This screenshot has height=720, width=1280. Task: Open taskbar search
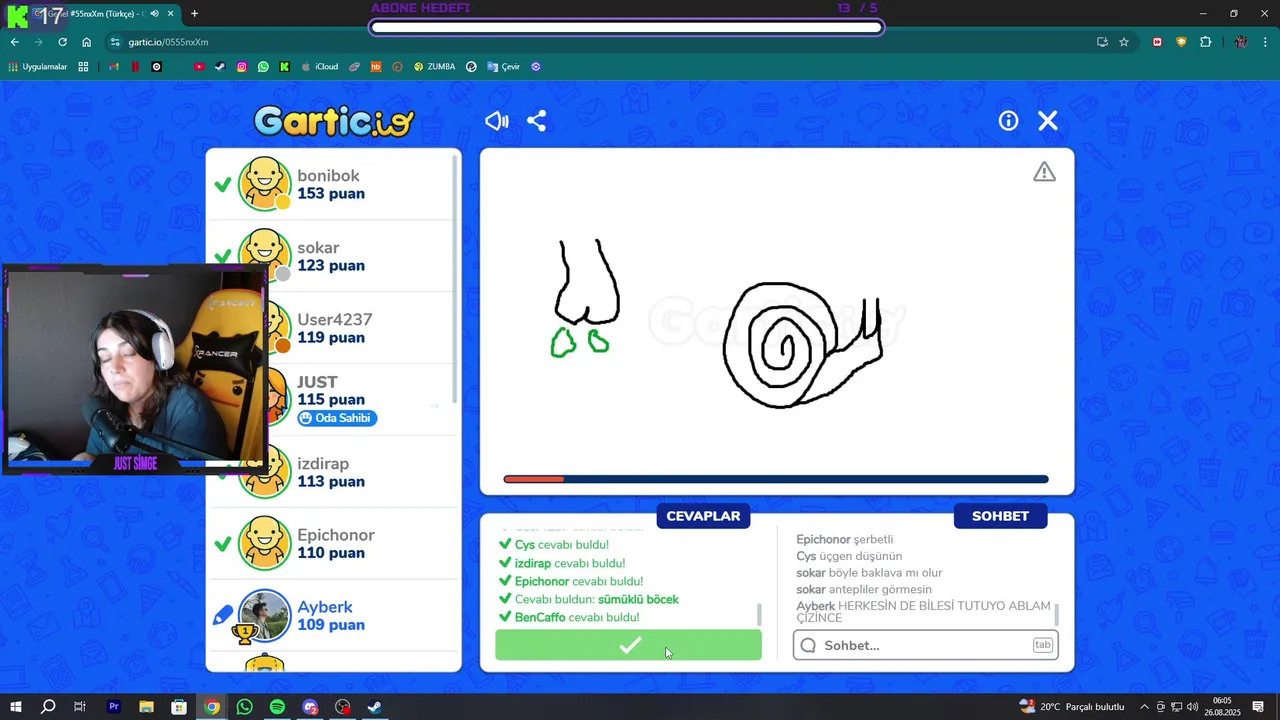tap(47, 707)
